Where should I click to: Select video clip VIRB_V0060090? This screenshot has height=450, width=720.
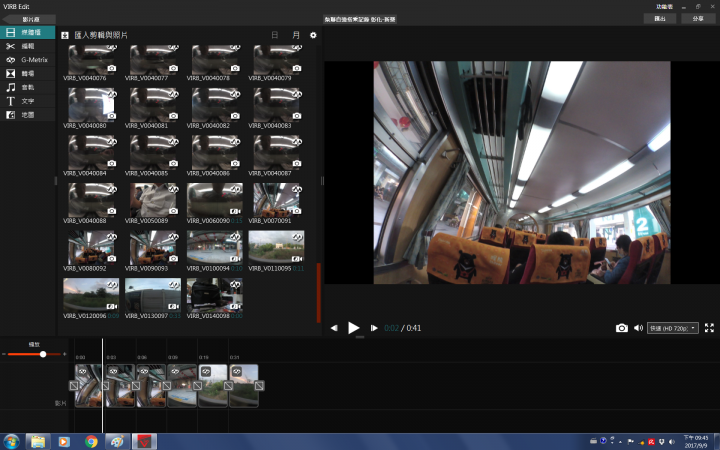[x=215, y=200]
